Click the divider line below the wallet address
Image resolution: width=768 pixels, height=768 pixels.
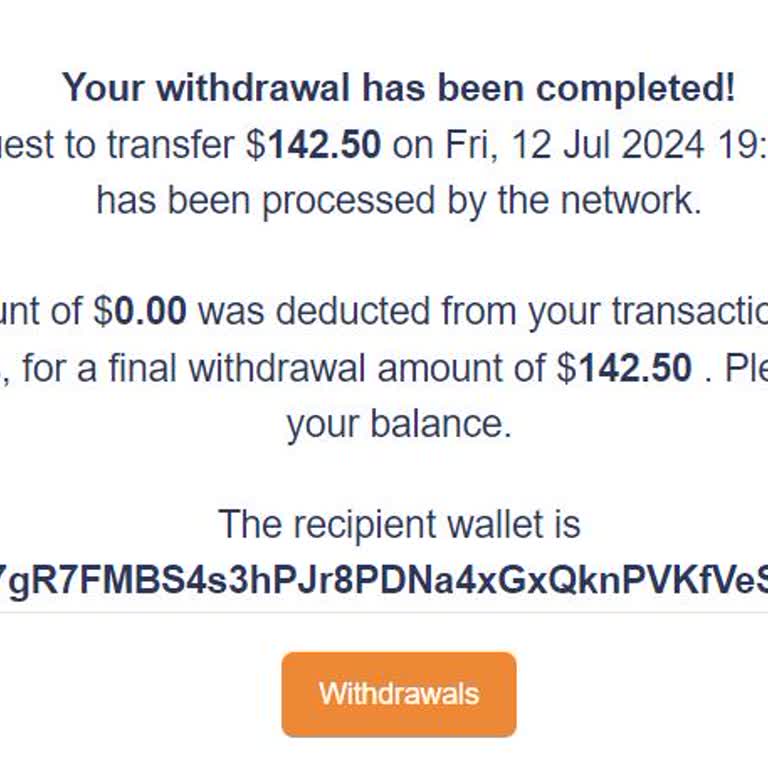384,612
